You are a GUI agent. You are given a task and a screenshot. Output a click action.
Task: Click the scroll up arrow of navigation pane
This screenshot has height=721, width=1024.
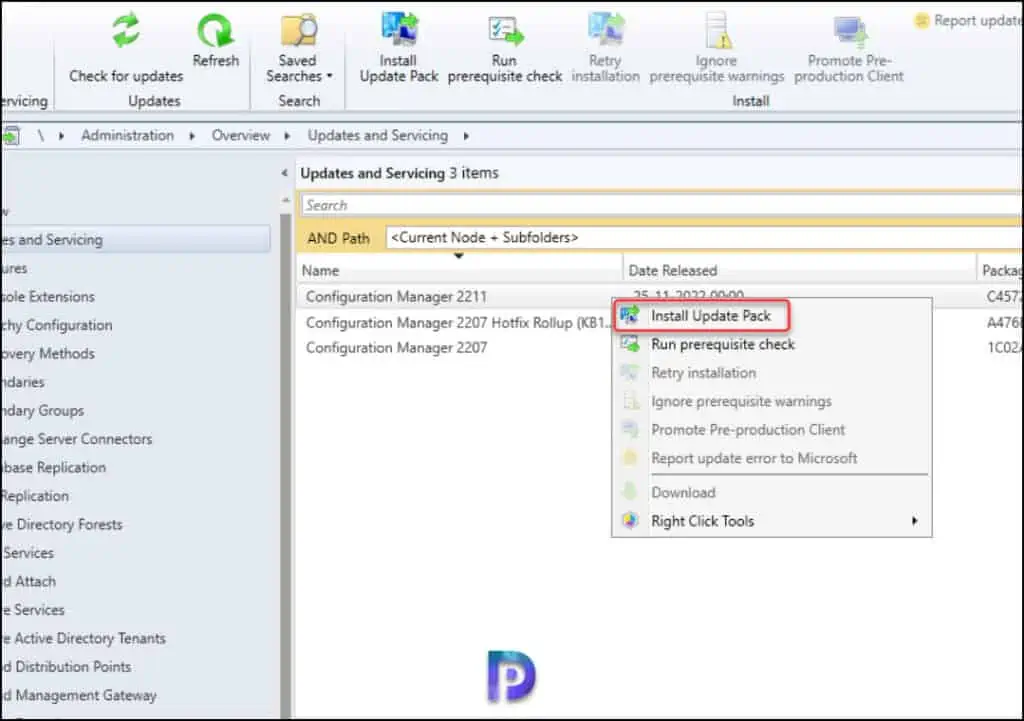(285, 200)
